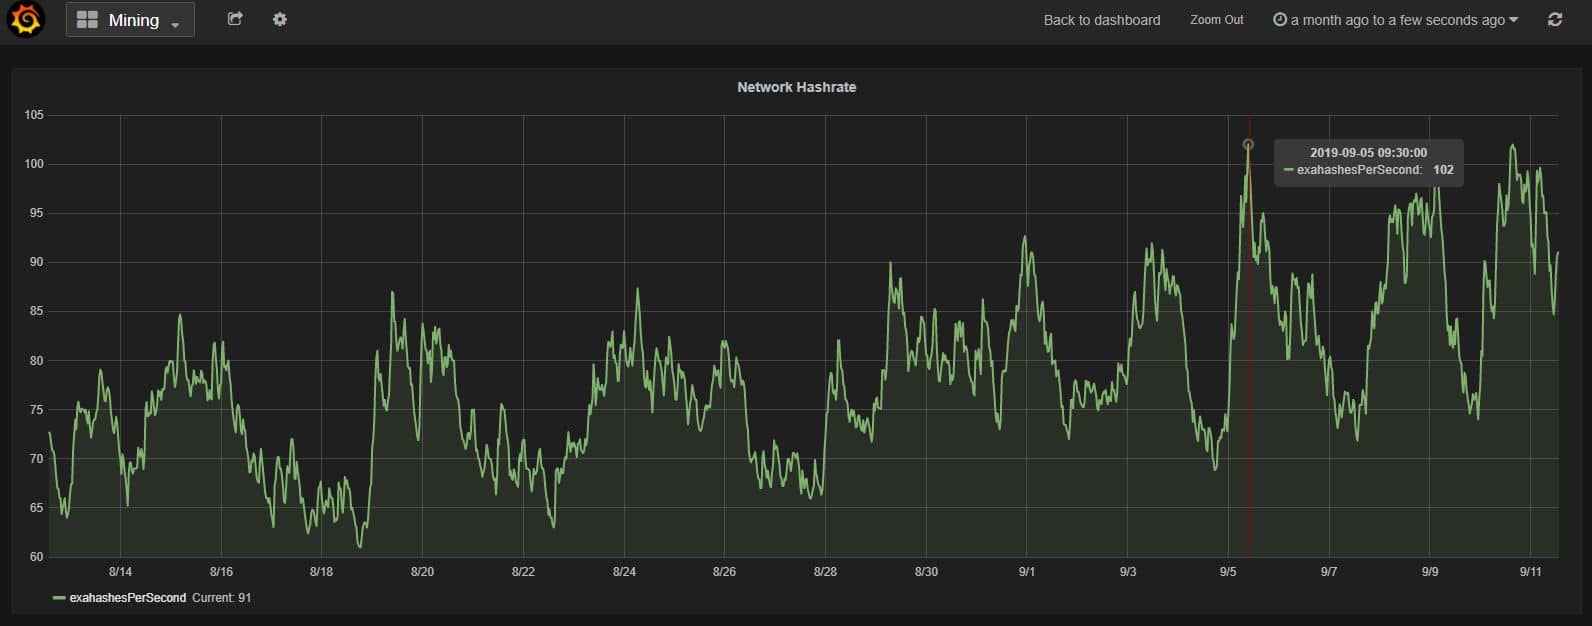Click the 60 y-axis label
This screenshot has width=1592, height=626.
pos(37,557)
